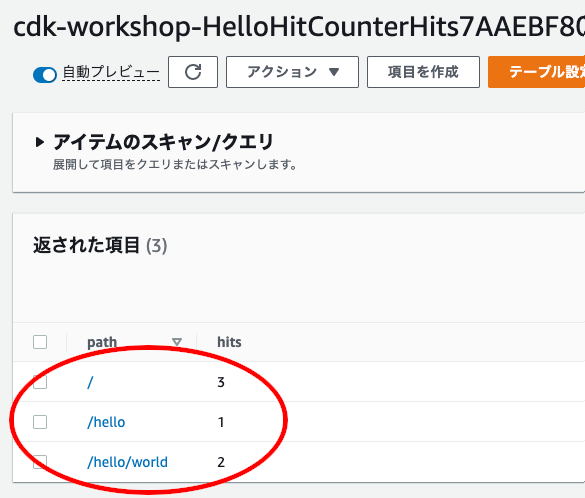Click the 自動プレビュー label text
The width and height of the screenshot is (585, 498).
click(x=111, y=72)
